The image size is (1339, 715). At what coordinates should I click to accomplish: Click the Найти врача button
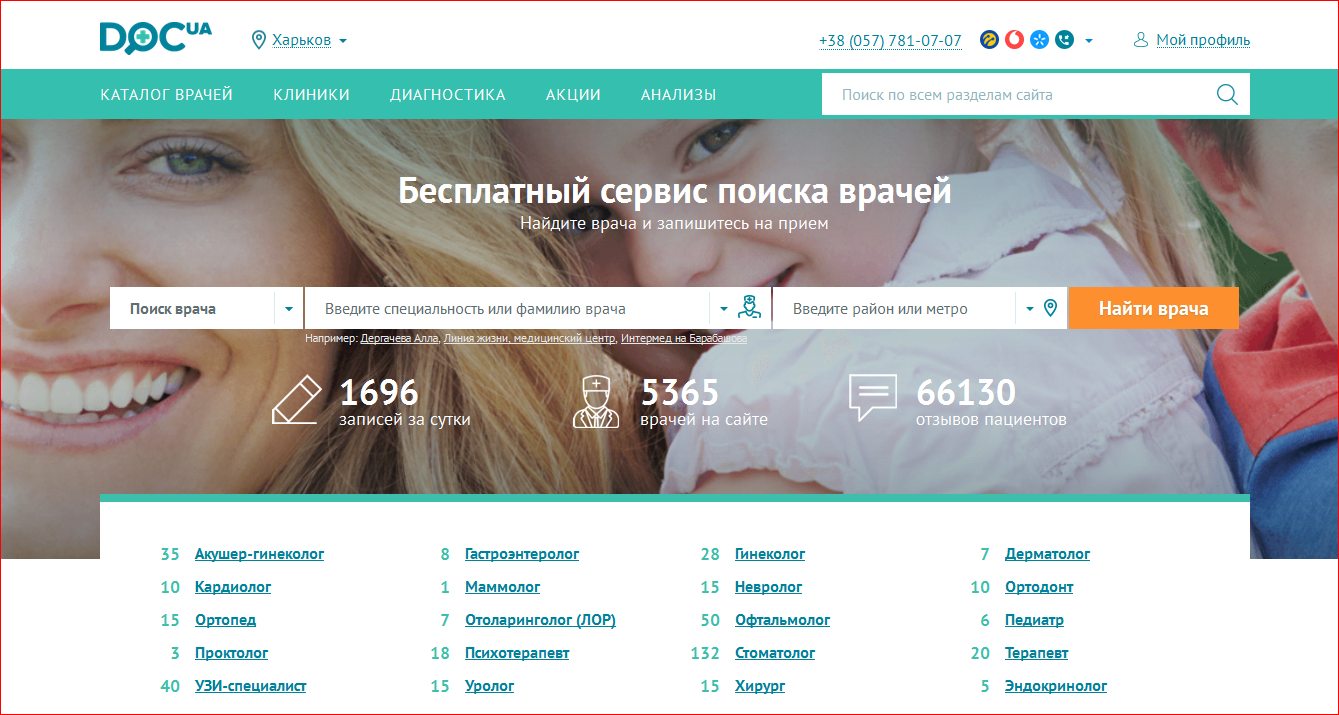tap(1154, 308)
